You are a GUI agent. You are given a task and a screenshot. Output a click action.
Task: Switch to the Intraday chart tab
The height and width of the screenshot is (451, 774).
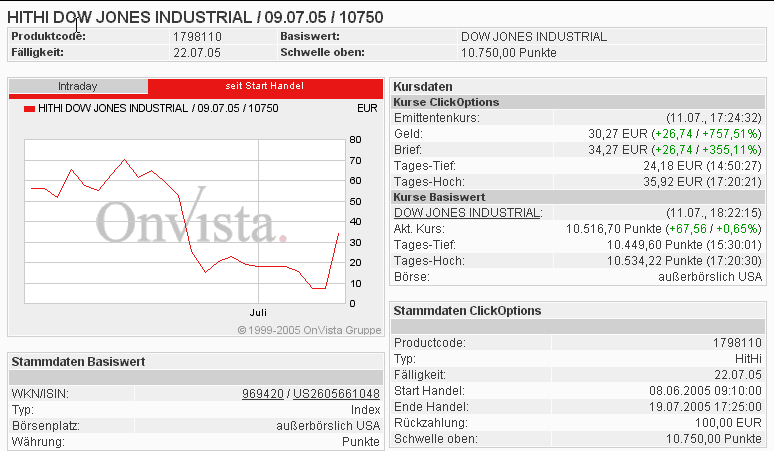pyautogui.click(x=78, y=86)
